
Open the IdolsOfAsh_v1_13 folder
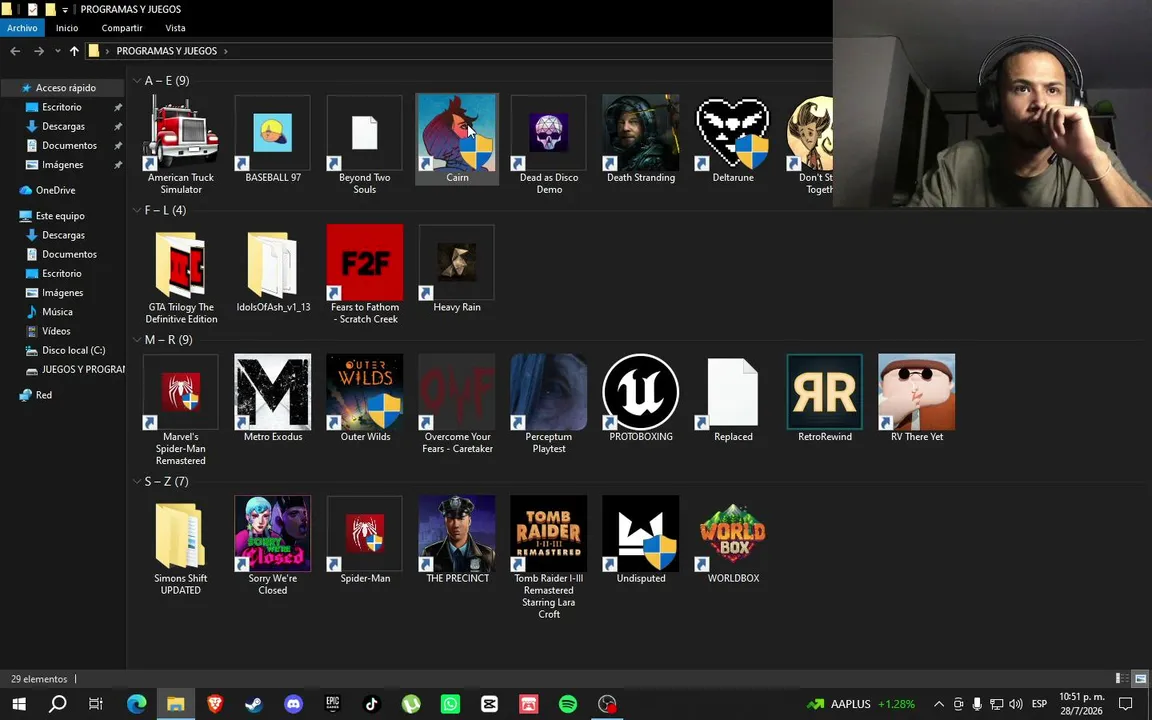(273, 269)
